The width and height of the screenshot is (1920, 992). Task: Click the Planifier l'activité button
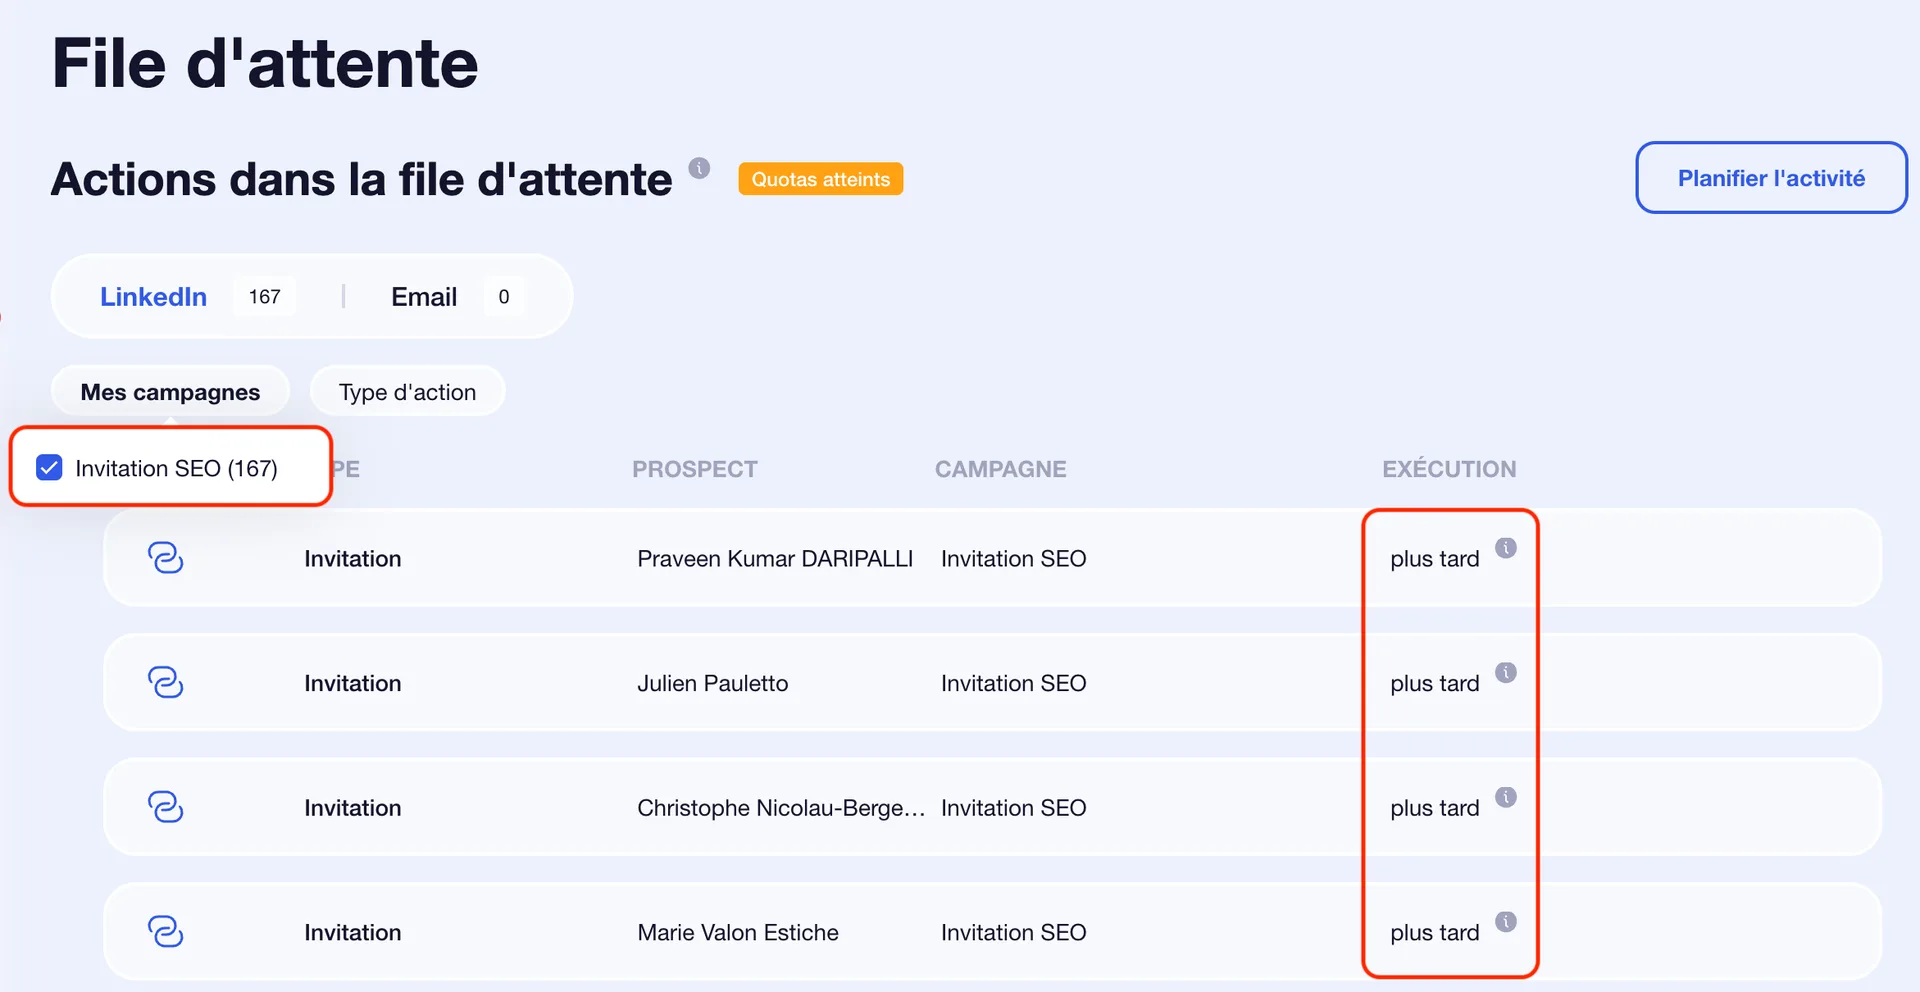[x=1771, y=178]
